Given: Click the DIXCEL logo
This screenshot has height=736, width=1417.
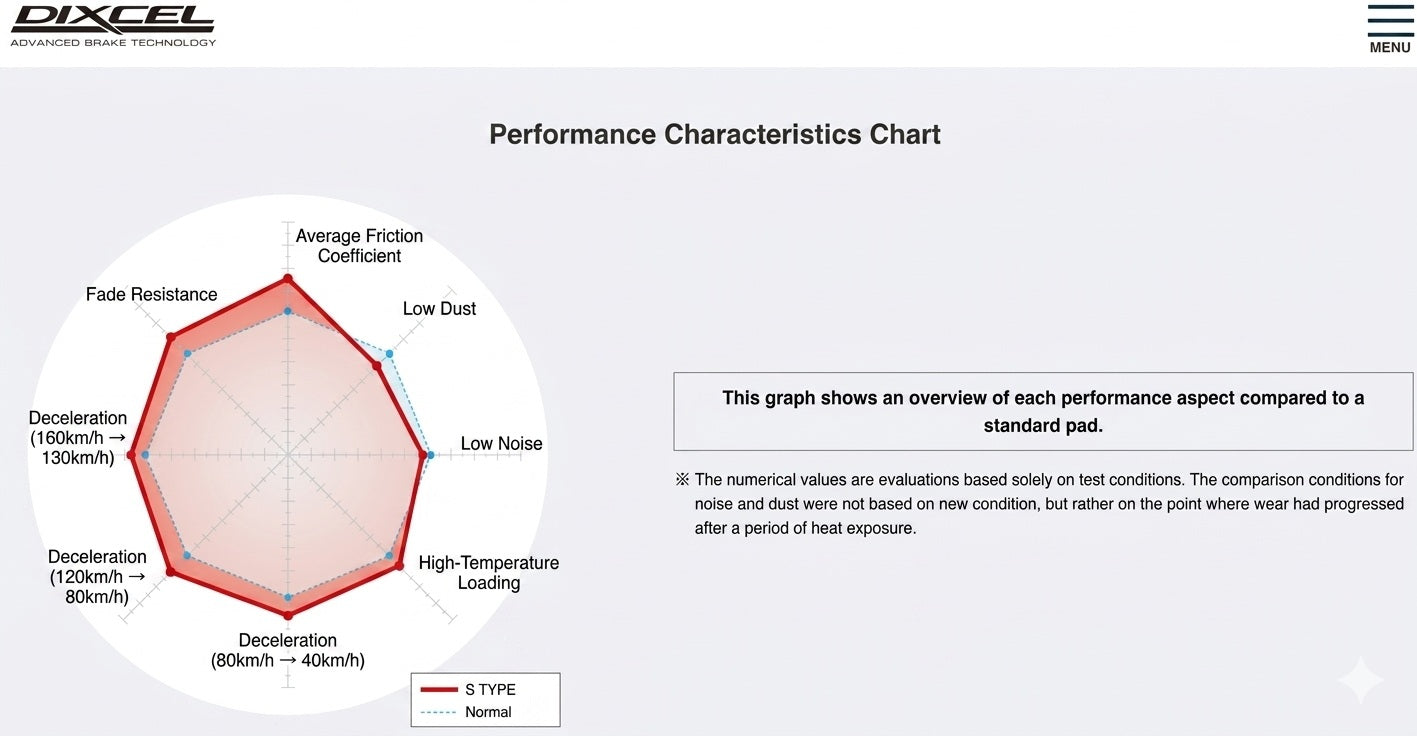Looking at the screenshot, I should [113, 26].
